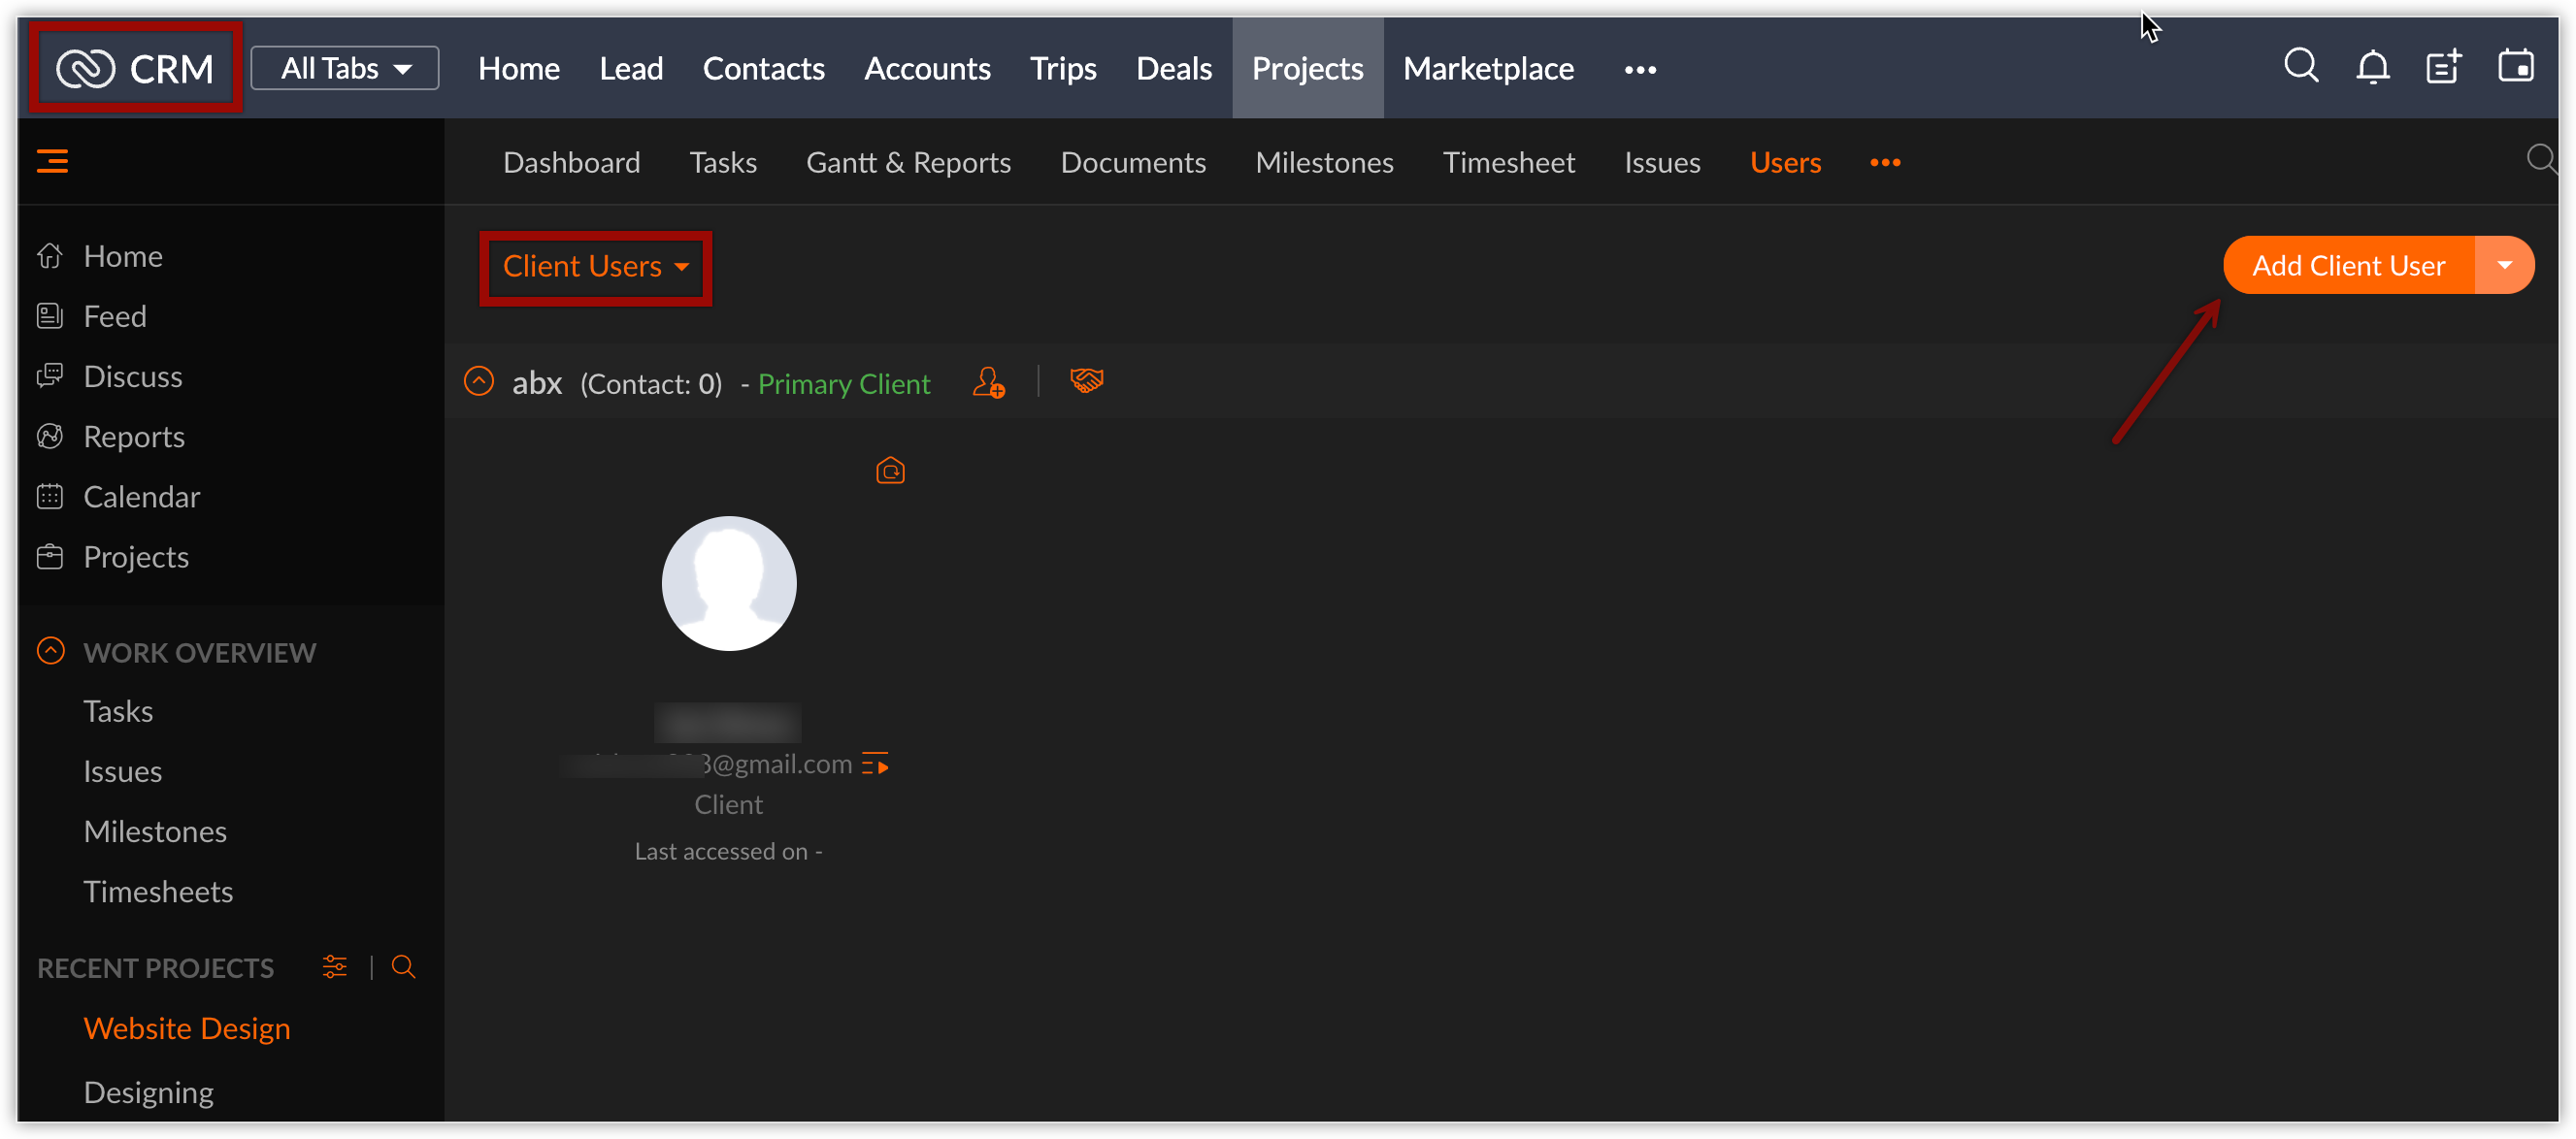Screen dimensions: 2576x1139
Task: Switch to the Milestones tab
Action: pyautogui.click(x=1323, y=162)
